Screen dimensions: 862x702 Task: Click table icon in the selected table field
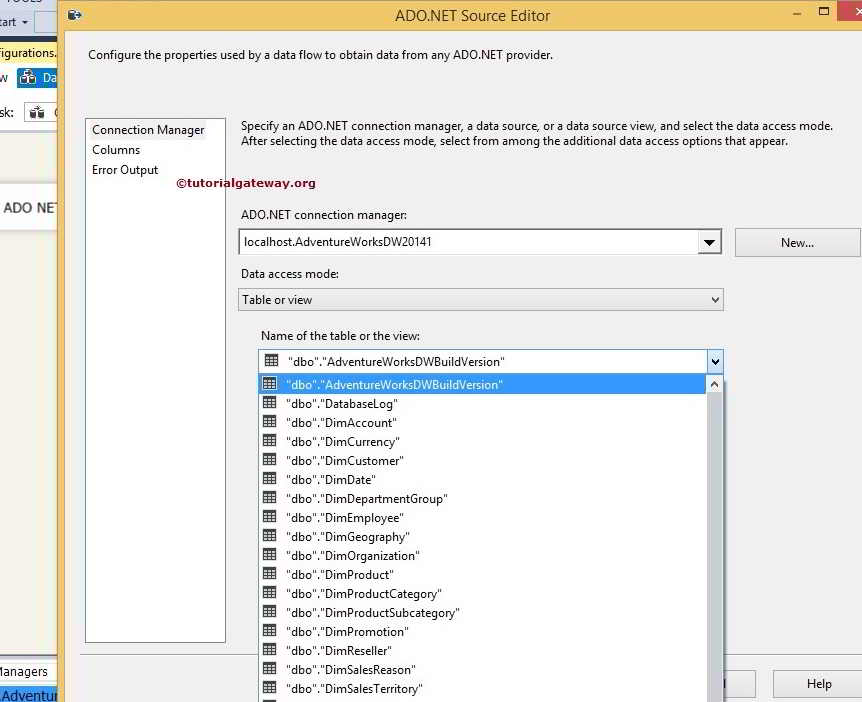click(272, 360)
